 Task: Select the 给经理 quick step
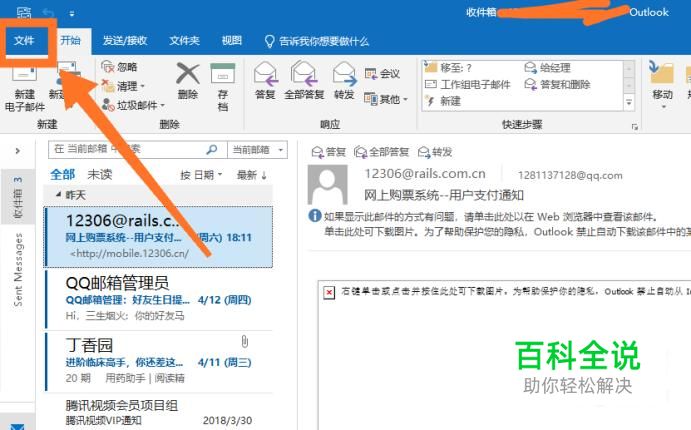point(548,67)
